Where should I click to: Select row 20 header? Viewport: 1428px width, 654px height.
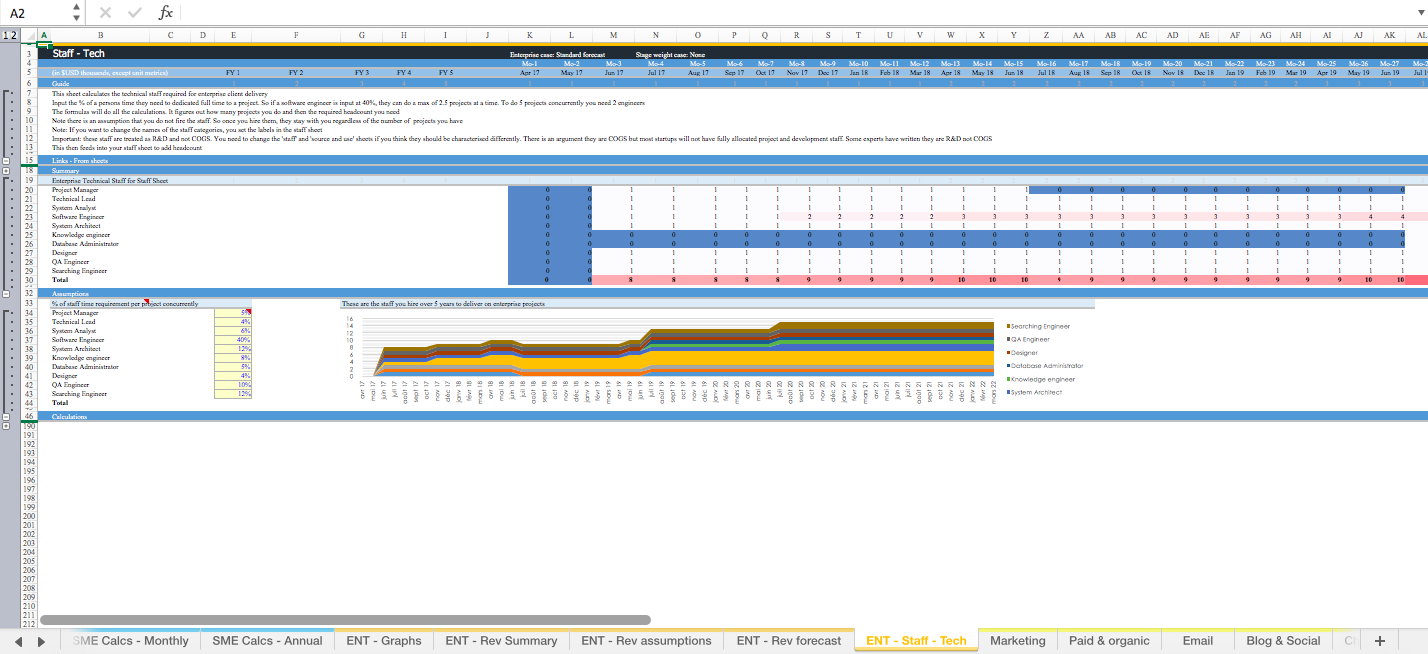tap(29, 189)
